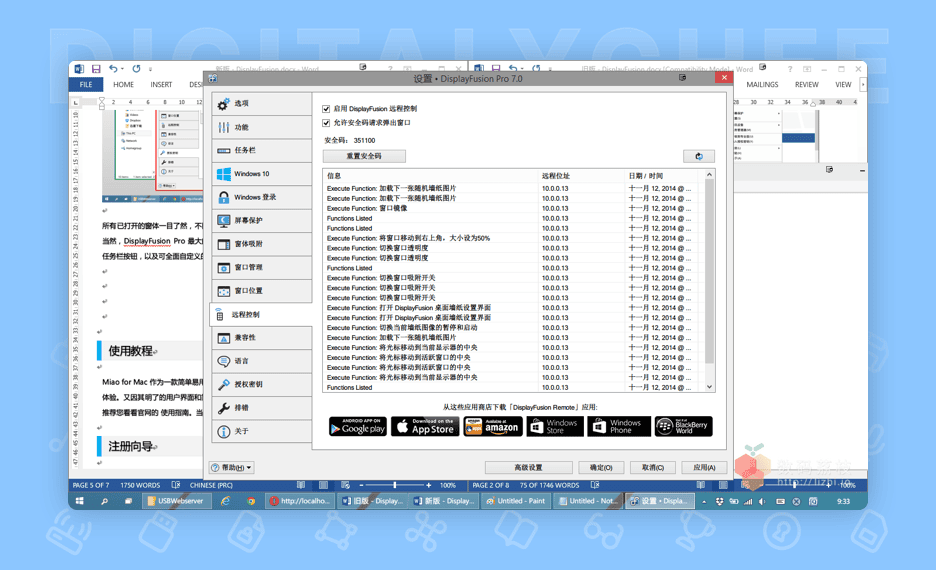Open the Windows 10 settings section
The height and width of the screenshot is (570, 936).
point(261,174)
